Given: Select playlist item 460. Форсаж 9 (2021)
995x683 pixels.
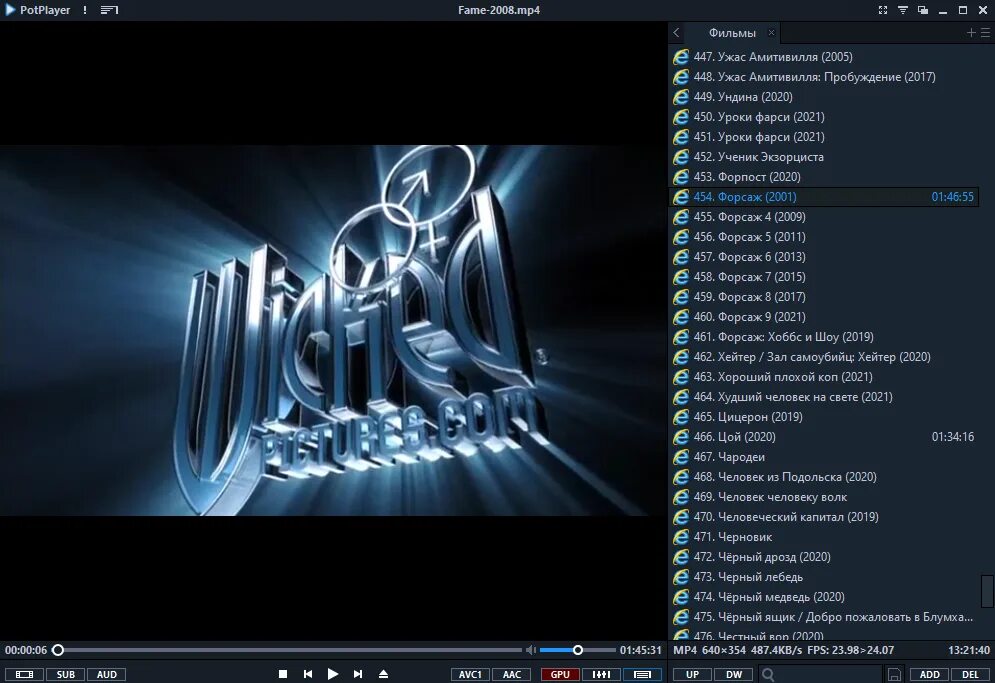Looking at the screenshot, I should pos(824,317).
